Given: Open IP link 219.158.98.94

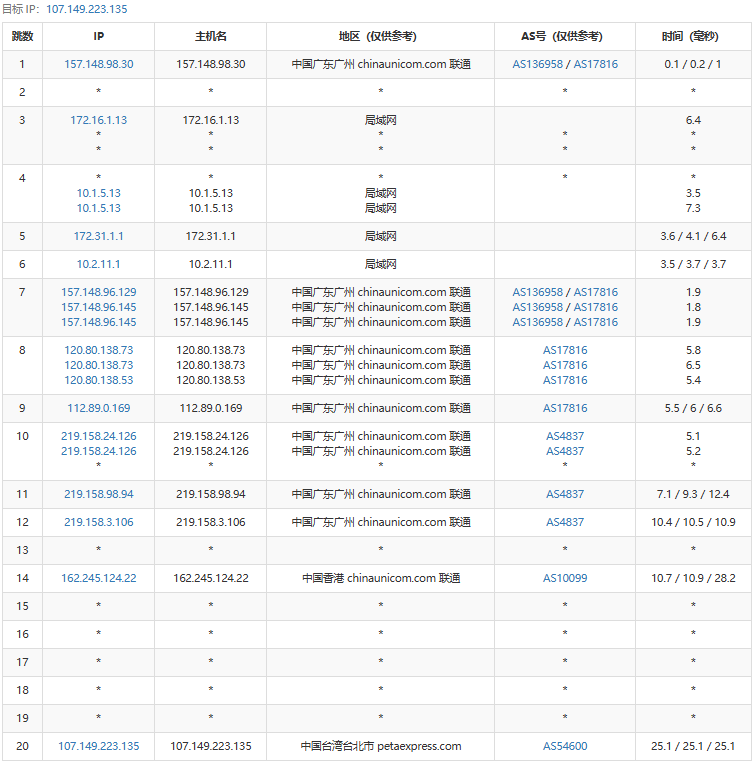Looking at the screenshot, I should pos(99,494).
